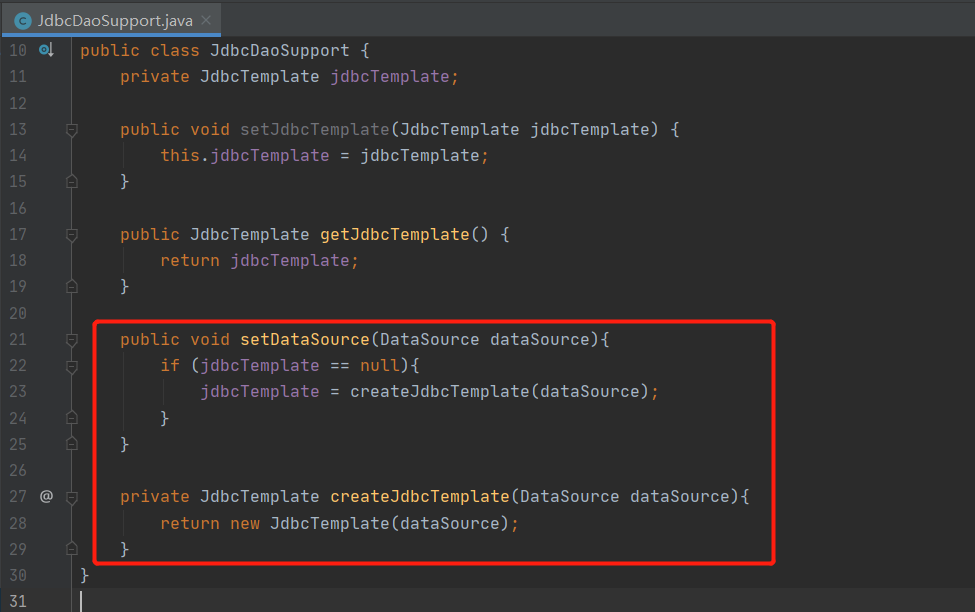Click 'return jdbcTemplate;' on line 18
Image resolution: width=975 pixels, height=612 pixels.
259,261
